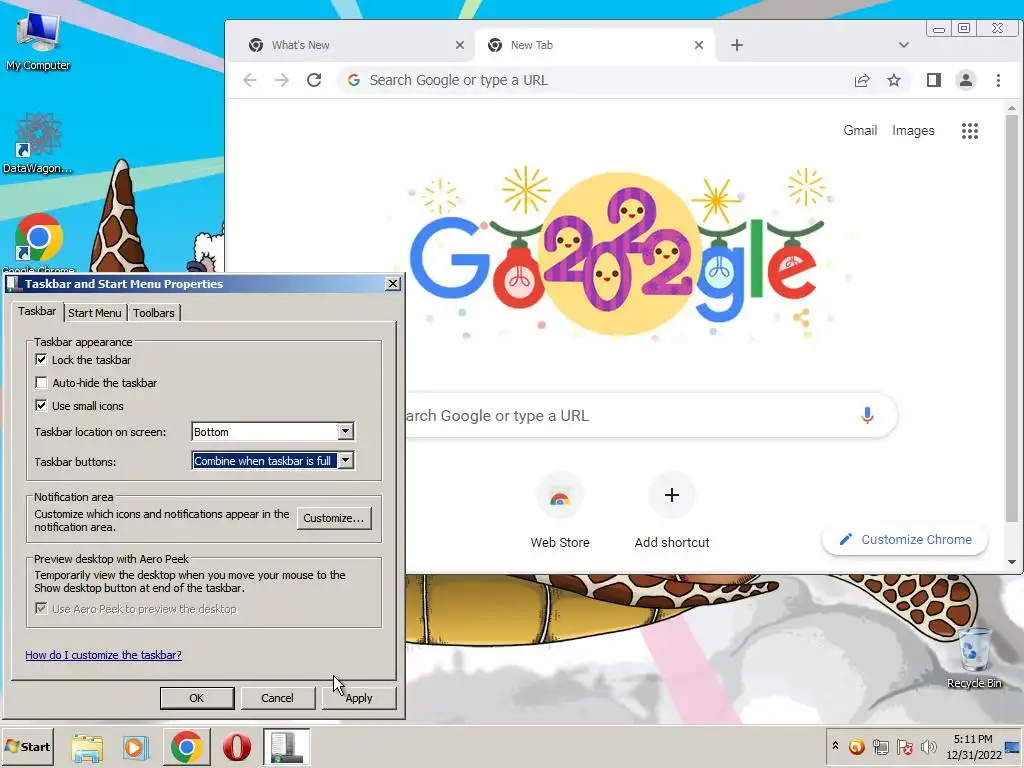
Task: Switch to the Start Menu tab
Action: tap(95, 313)
